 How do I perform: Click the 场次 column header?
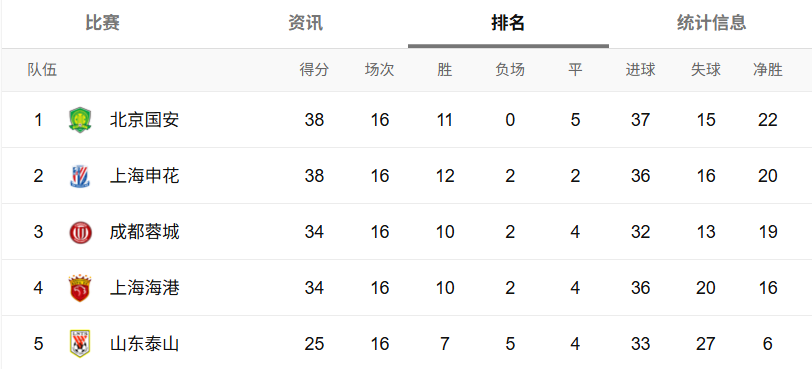(x=380, y=70)
